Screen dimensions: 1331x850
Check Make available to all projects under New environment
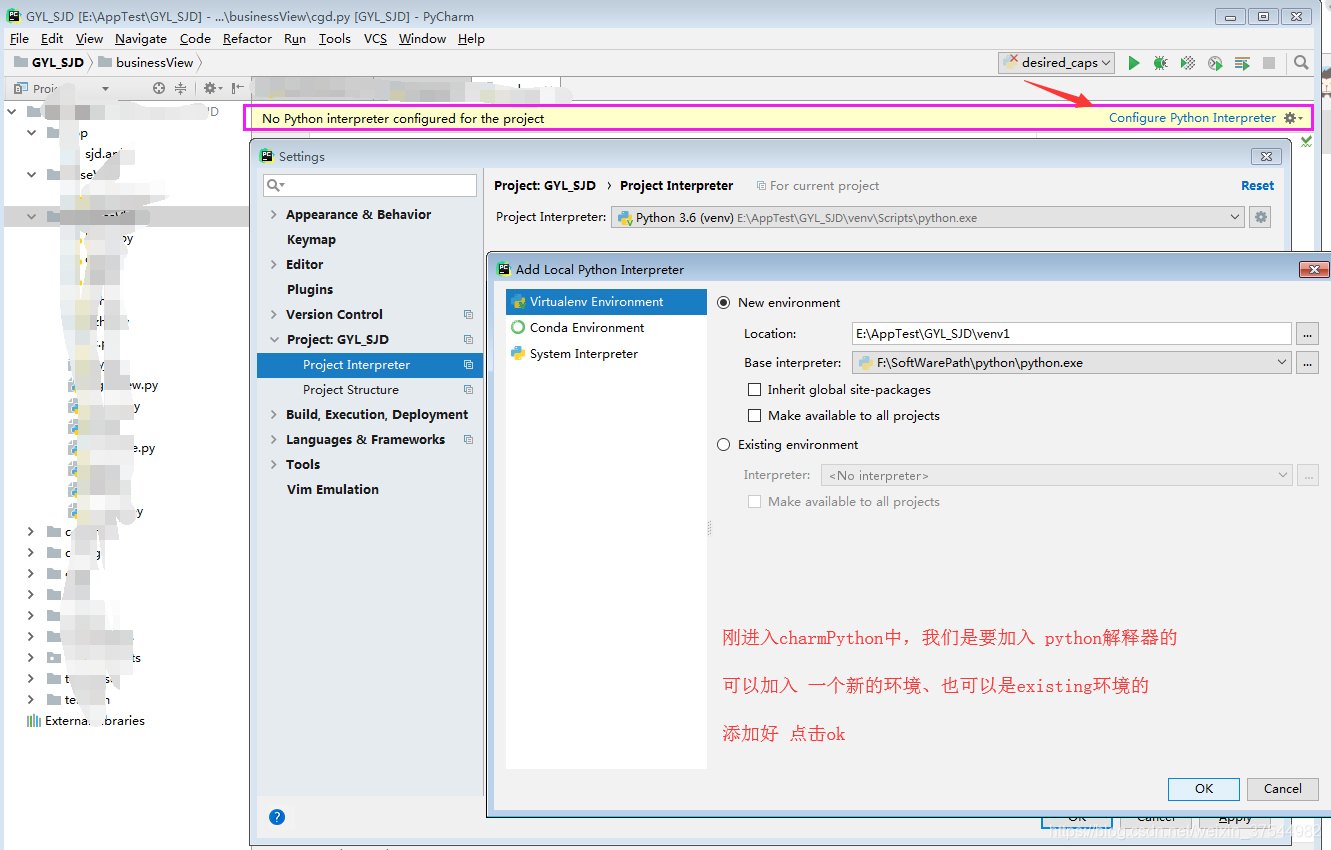pos(755,416)
